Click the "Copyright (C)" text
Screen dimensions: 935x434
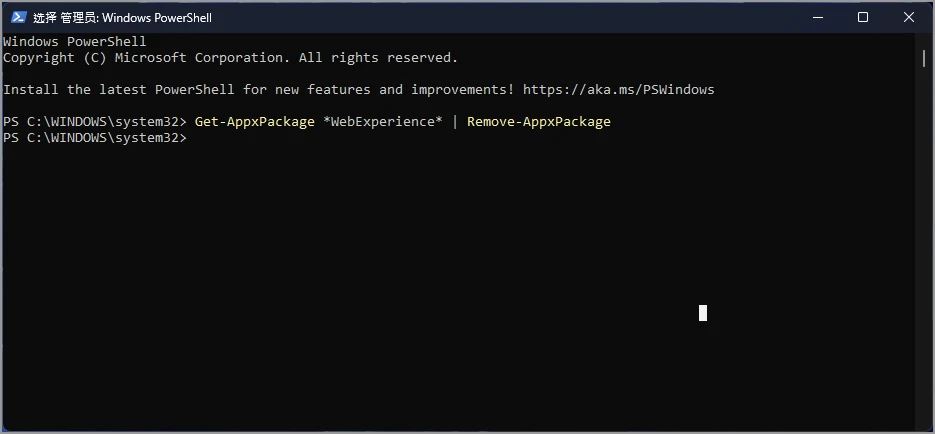coord(51,58)
